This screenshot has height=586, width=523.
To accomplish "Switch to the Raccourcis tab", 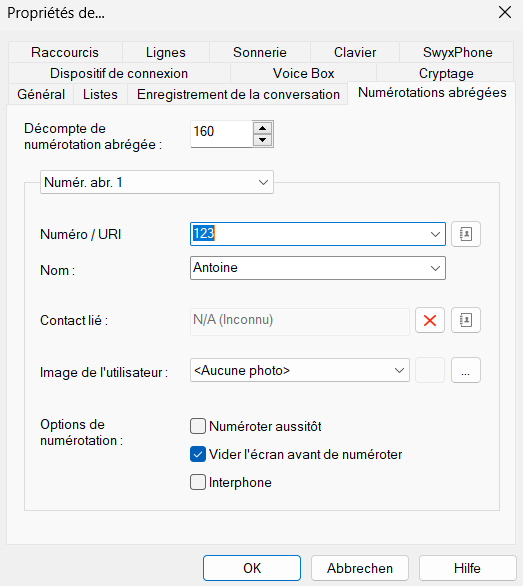I will pyautogui.click(x=65, y=52).
